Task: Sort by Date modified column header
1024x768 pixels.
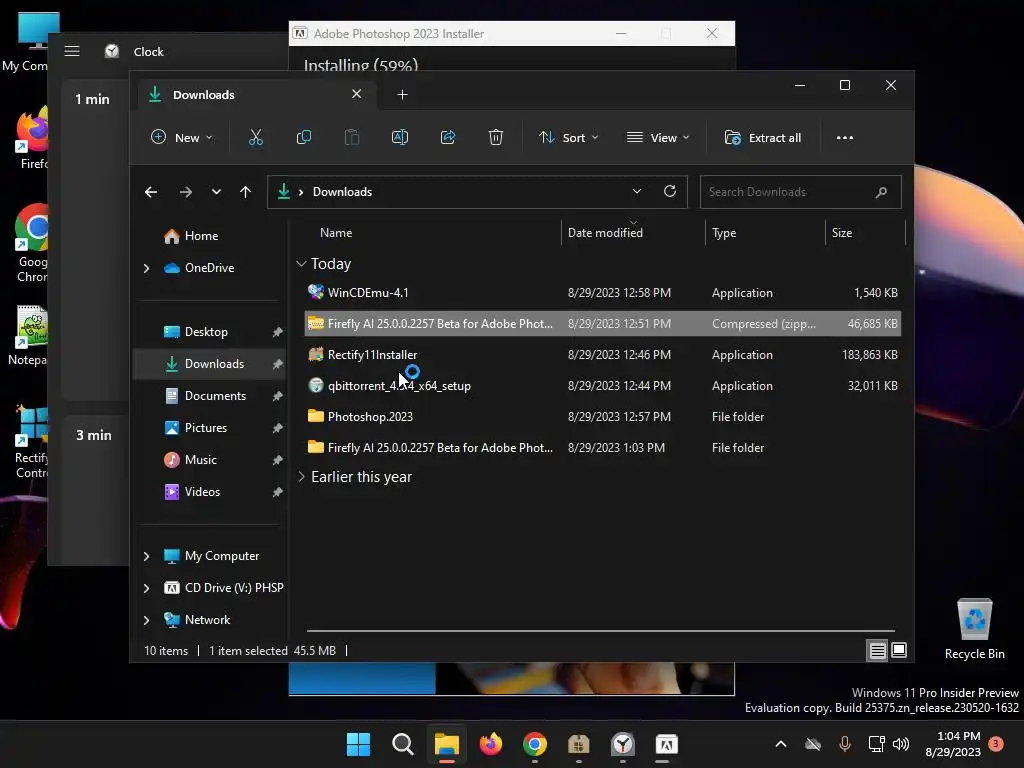Action: pyautogui.click(x=605, y=232)
